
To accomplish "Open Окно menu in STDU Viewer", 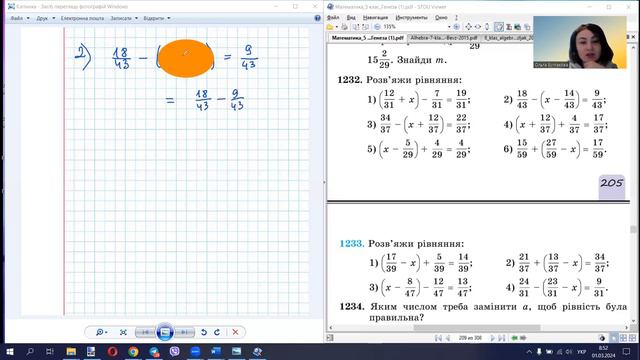I will coord(441,18).
